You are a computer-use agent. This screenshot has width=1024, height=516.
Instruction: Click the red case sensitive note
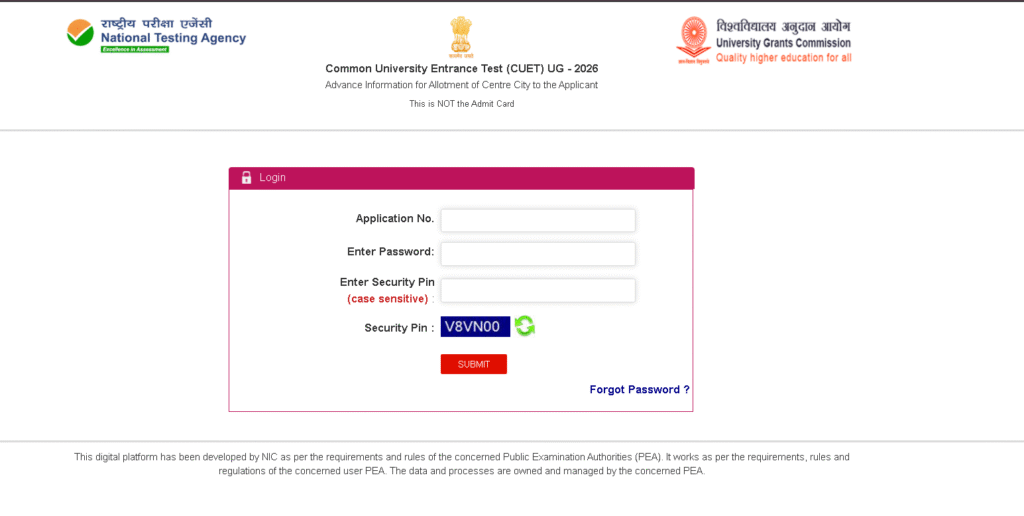pos(387,299)
